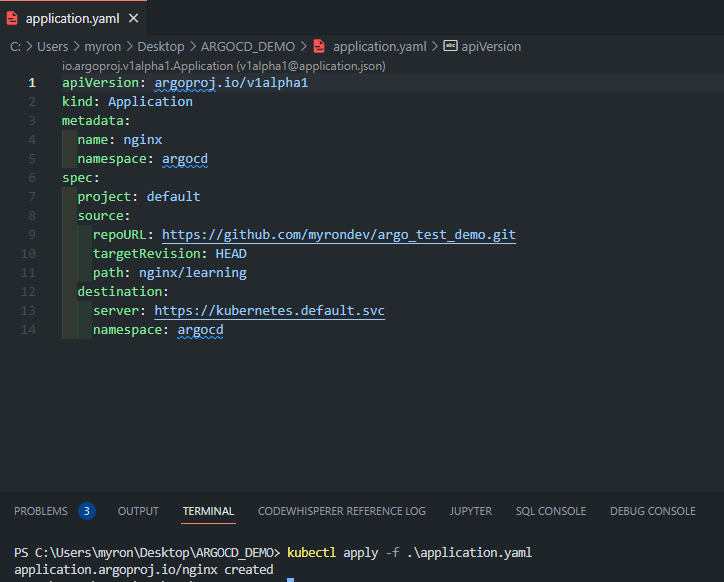Select the TERMINAL panel tab
This screenshot has width=724, height=582.
pyautogui.click(x=208, y=511)
